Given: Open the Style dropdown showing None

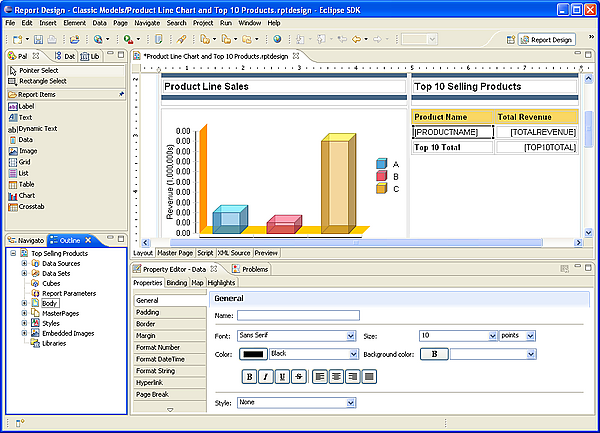Looking at the screenshot, I should click(350, 402).
